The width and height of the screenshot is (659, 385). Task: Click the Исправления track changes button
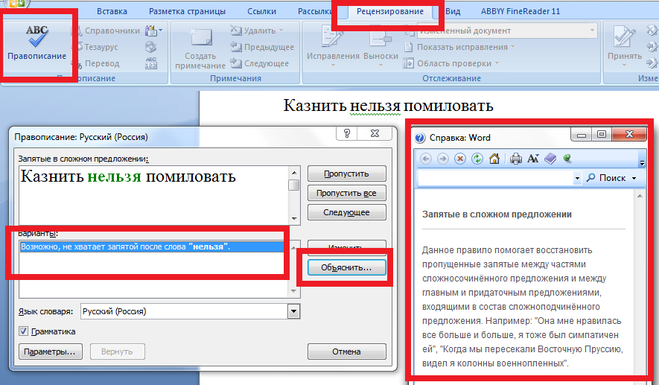point(333,46)
